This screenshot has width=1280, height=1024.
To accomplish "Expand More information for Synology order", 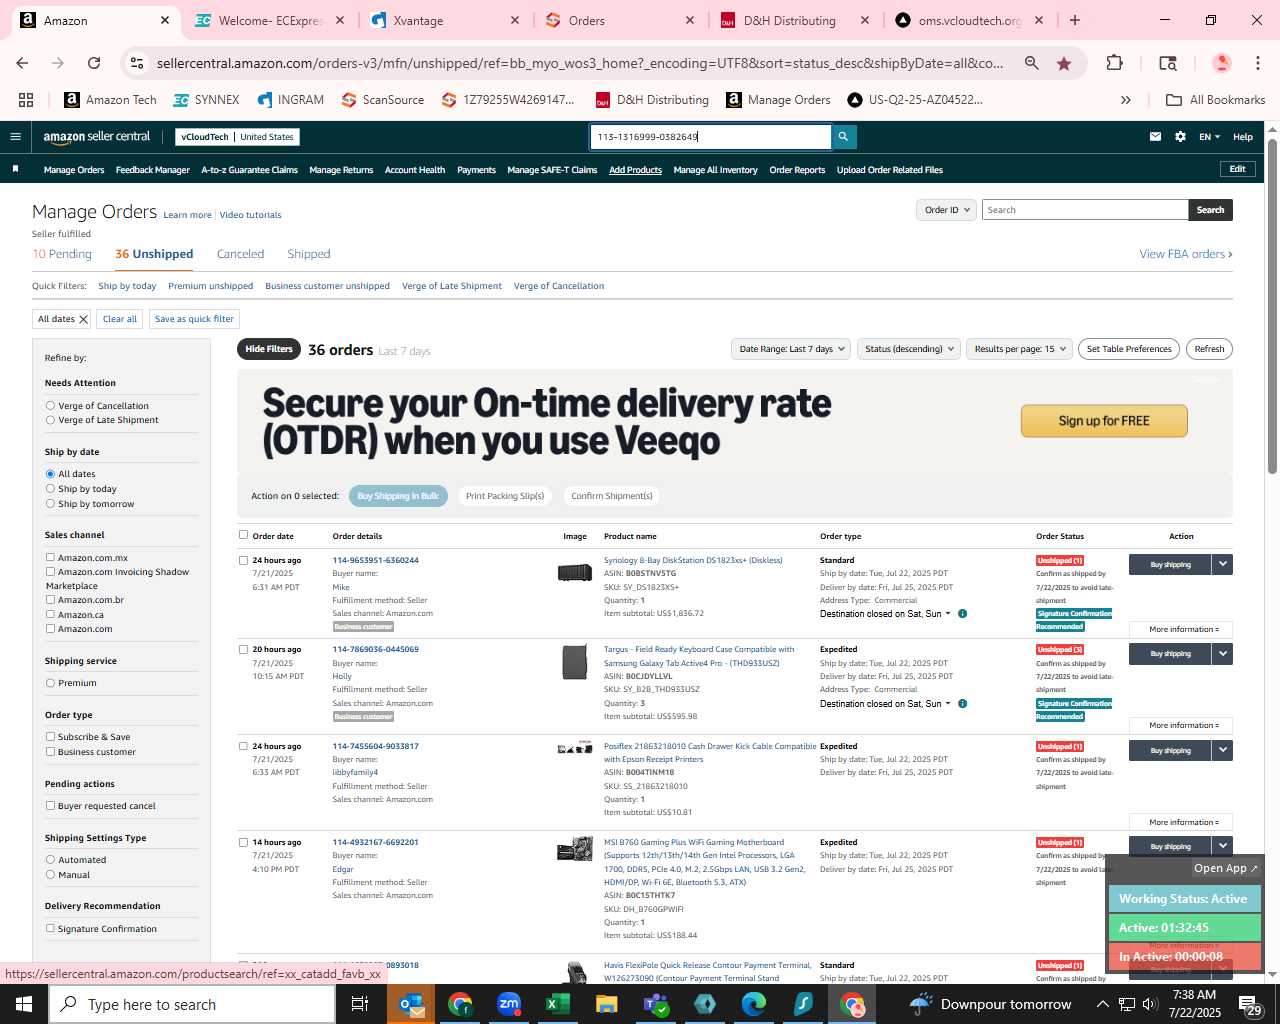I will (x=1183, y=630).
